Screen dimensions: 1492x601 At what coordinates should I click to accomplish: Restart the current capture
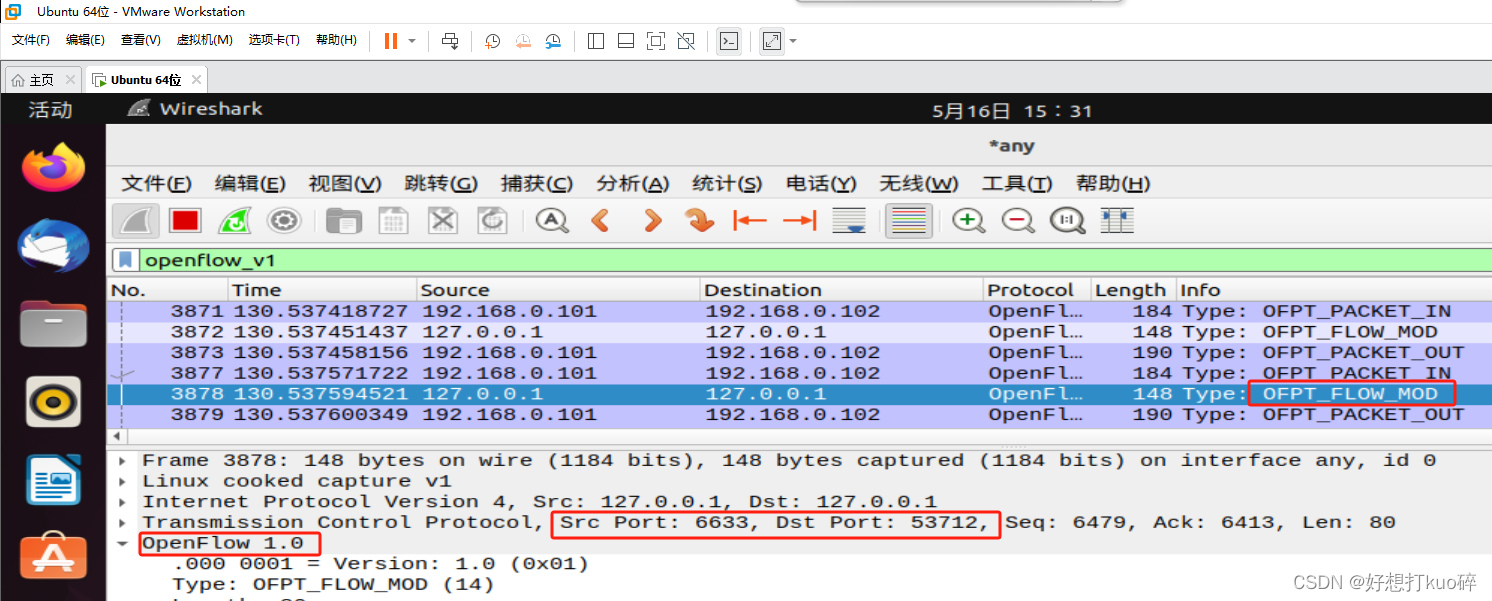coord(235,220)
